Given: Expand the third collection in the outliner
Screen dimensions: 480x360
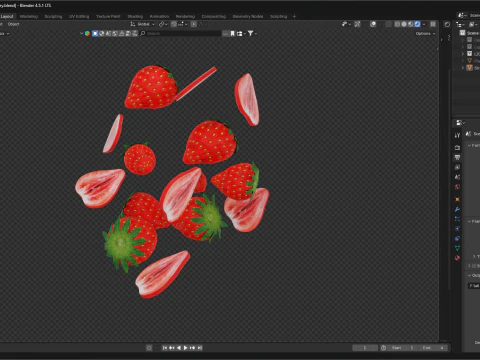Looking at the screenshot, I should pyautogui.click(x=463, y=54).
